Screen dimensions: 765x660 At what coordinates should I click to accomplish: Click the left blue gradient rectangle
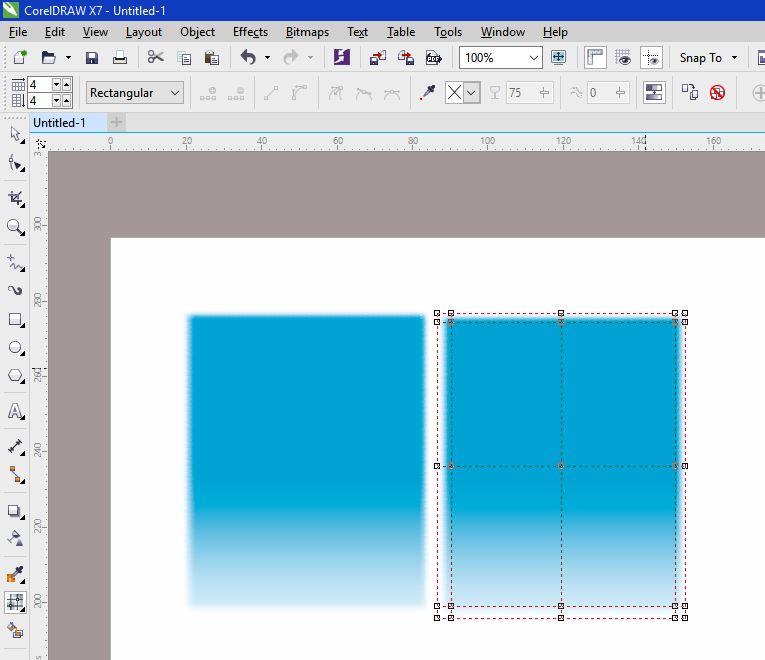click(306, 460)
